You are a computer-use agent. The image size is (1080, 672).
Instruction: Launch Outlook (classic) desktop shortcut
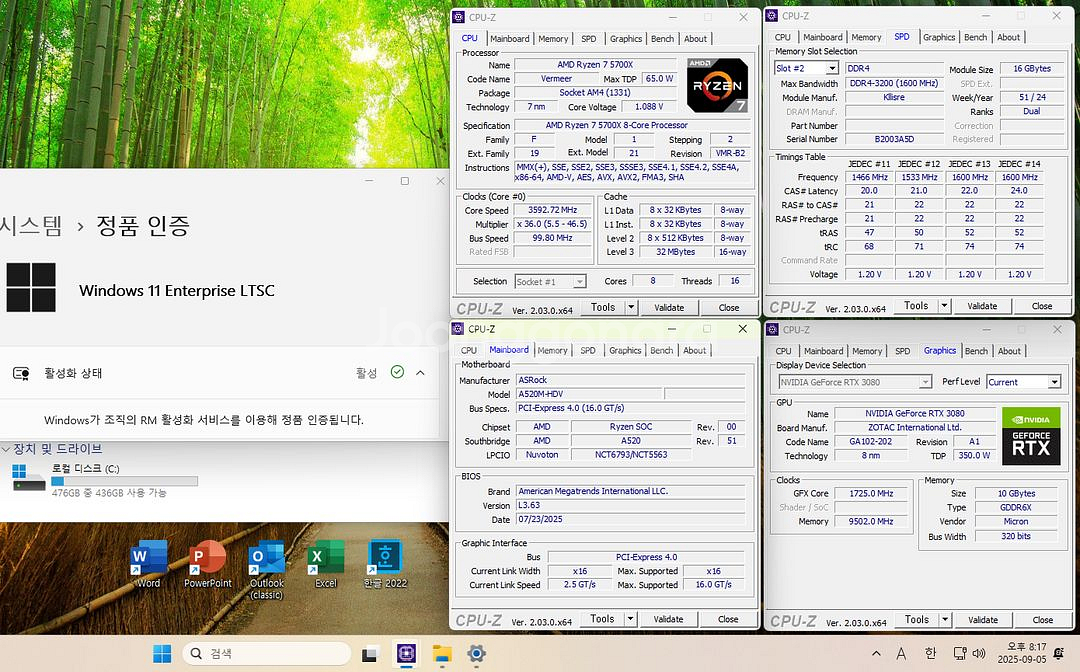tap(267, 569)
